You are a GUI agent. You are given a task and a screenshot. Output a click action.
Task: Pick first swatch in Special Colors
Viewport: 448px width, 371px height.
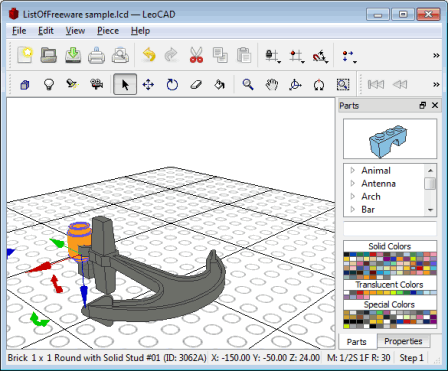point(347,313)
